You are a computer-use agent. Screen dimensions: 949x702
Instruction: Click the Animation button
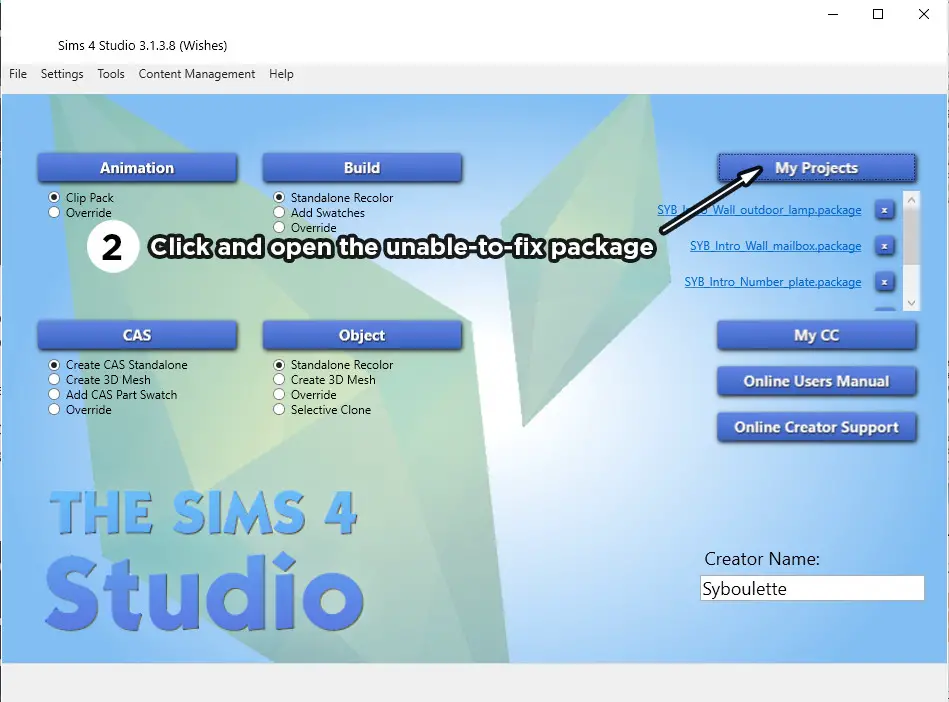click(137, 168)
